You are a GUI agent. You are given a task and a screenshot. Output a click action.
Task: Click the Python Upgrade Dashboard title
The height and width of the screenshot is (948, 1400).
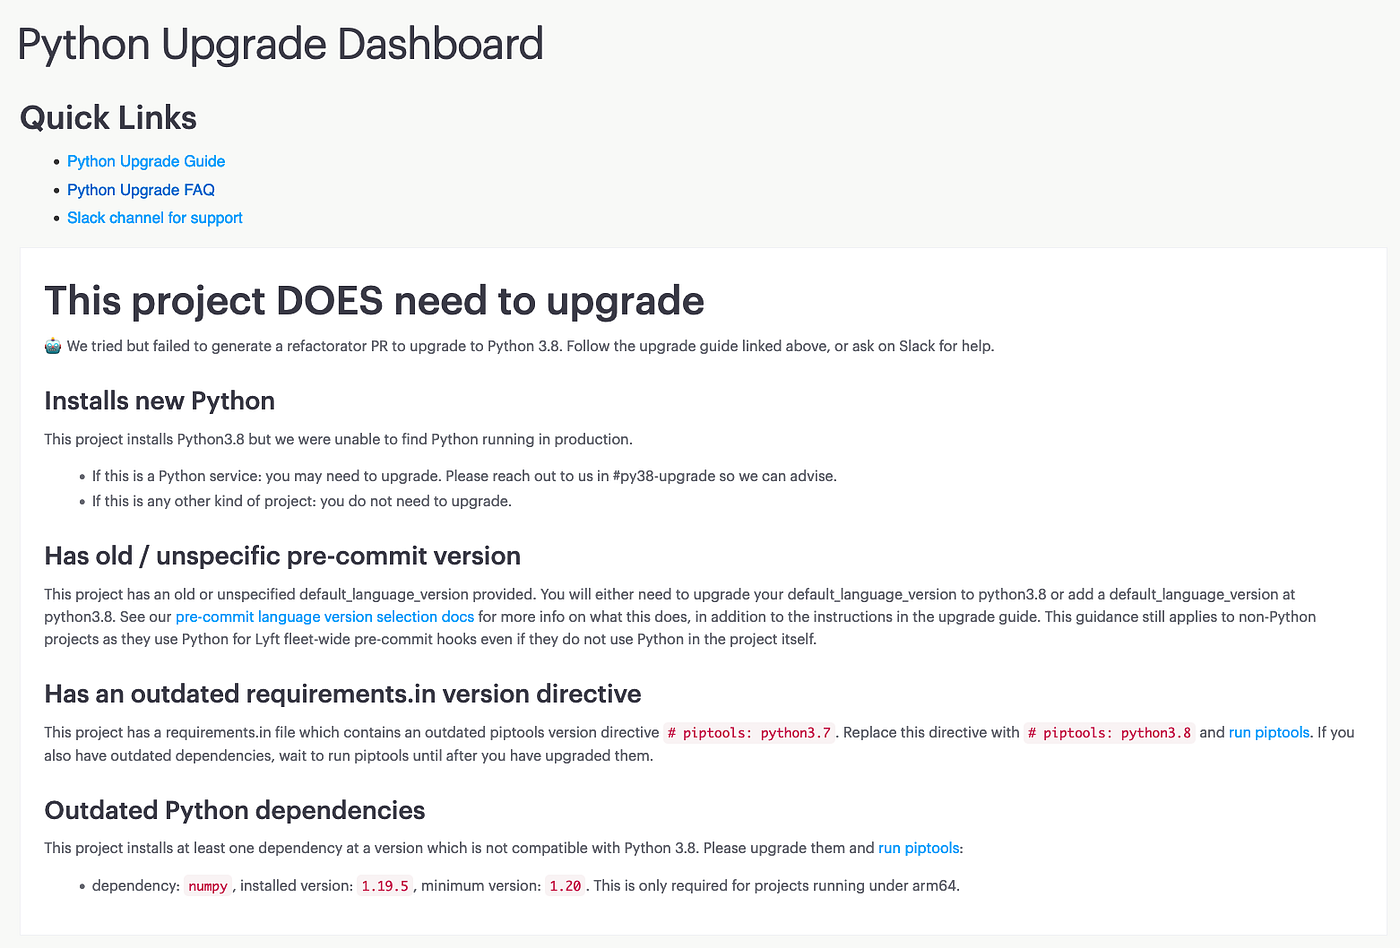point(280,44)
